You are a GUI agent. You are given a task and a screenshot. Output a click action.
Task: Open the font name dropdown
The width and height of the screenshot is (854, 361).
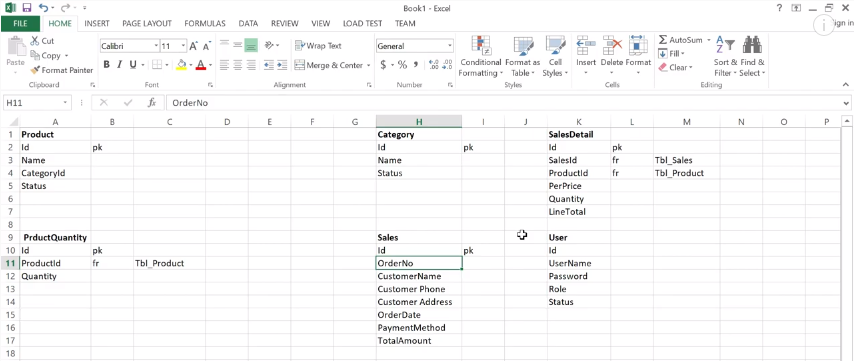pyautogui.click(x=156, y=46)
